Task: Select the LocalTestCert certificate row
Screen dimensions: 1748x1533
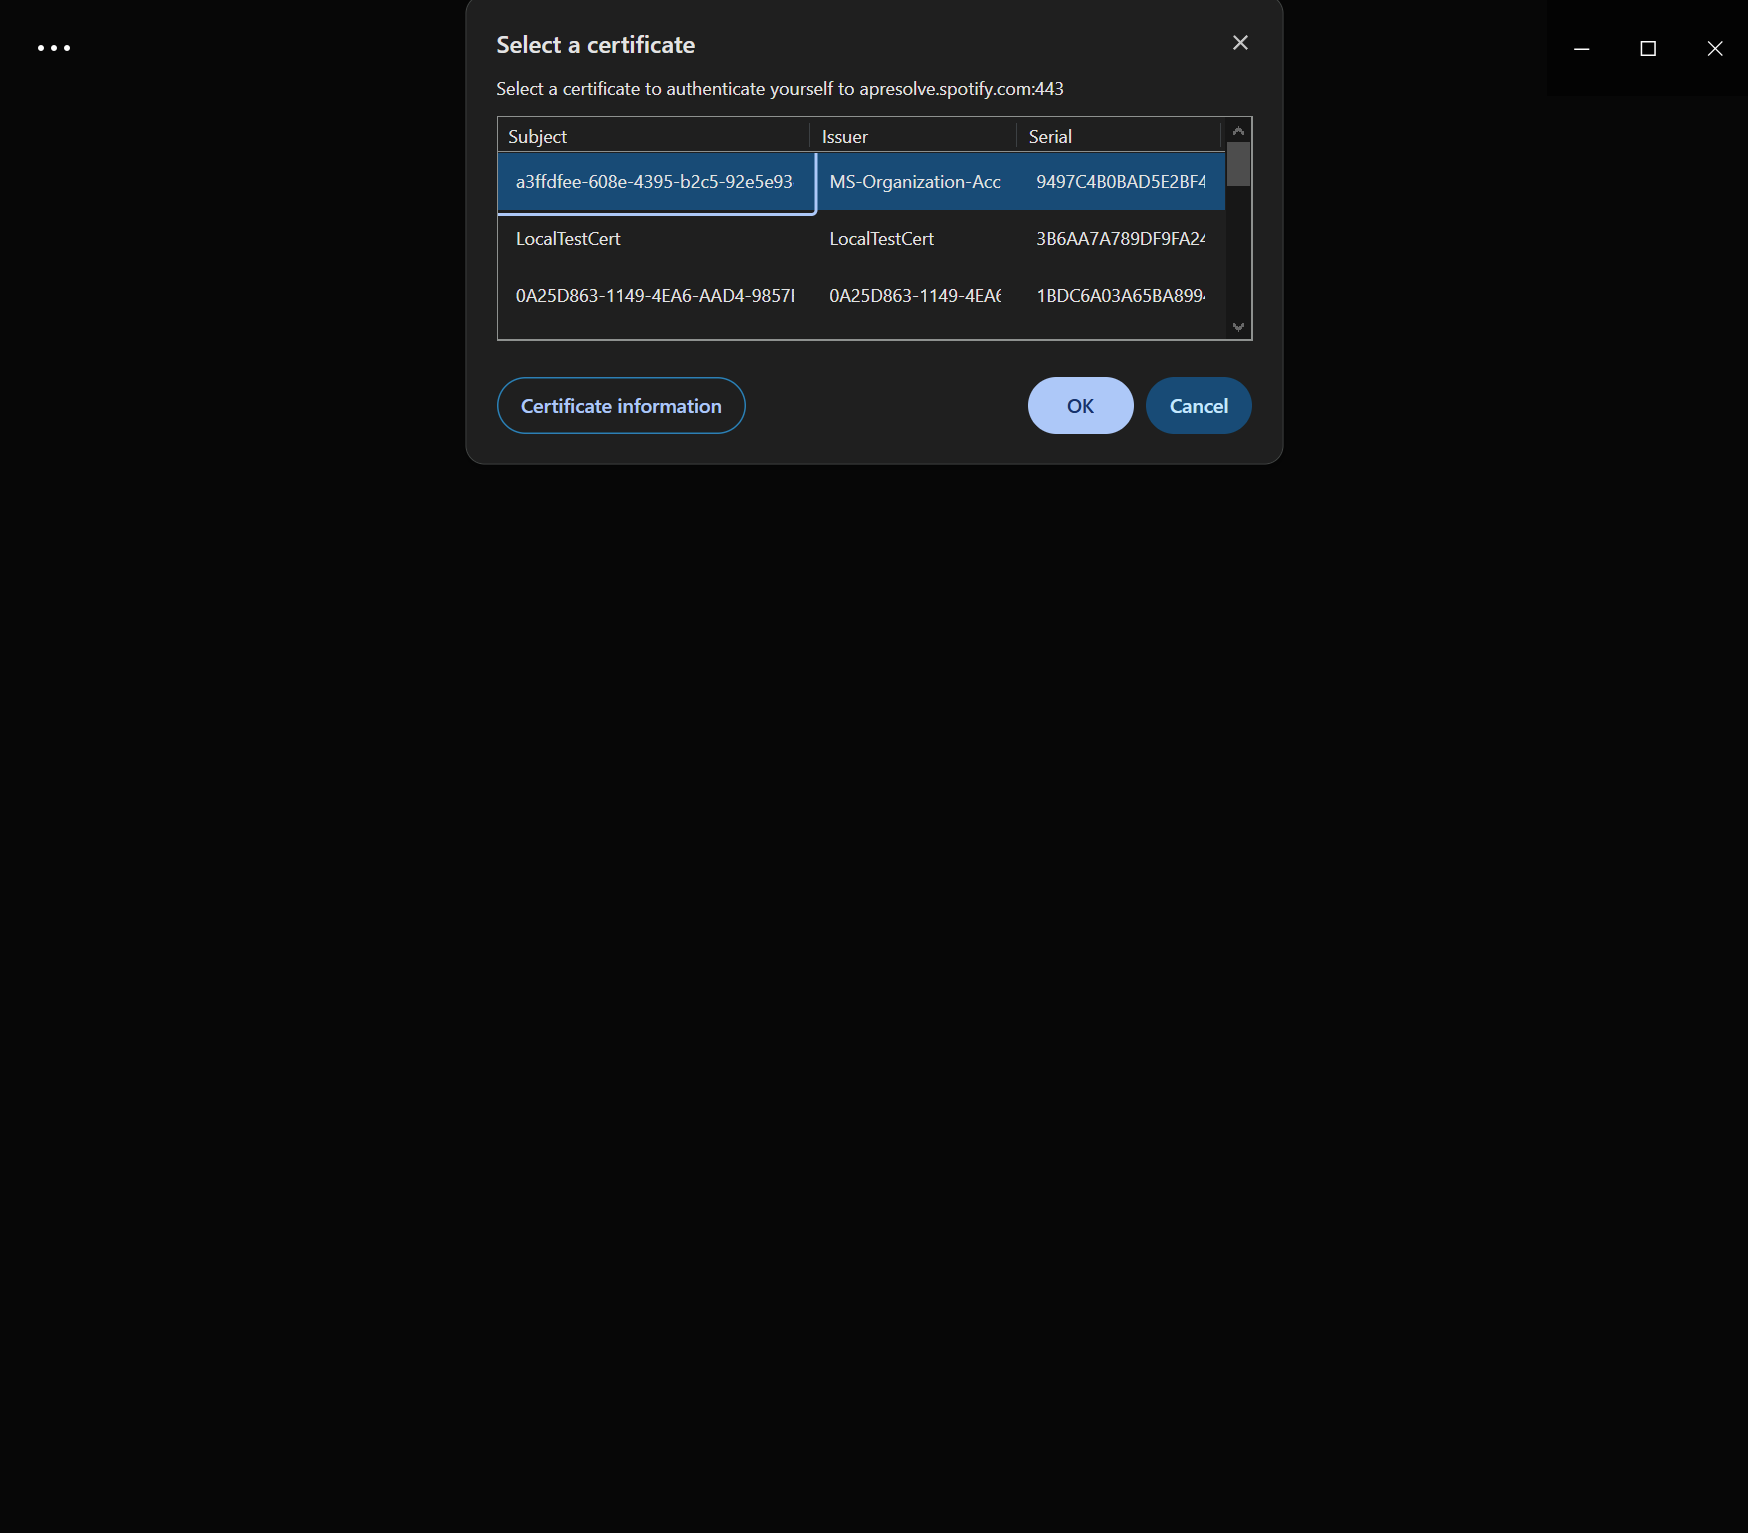Action: coord(700,239)
